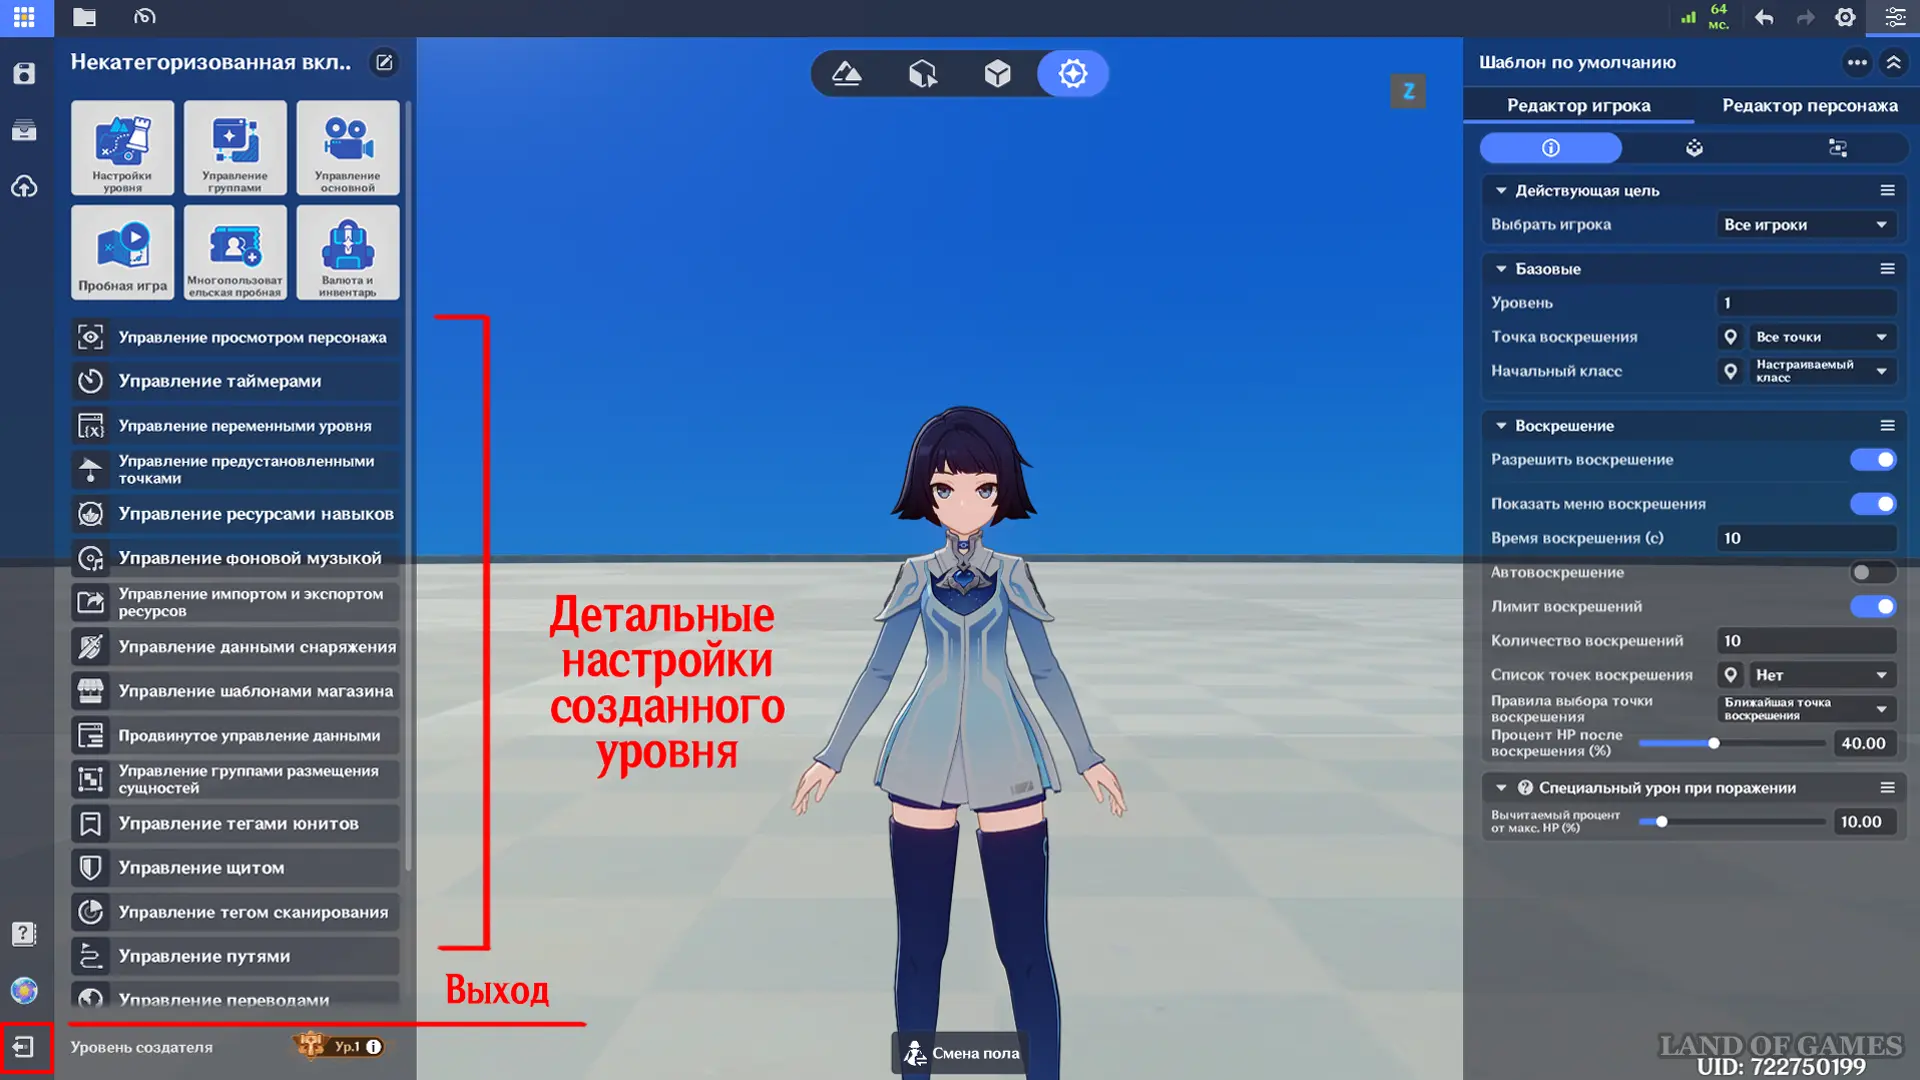Open Выбрать игрока dropdown

[x=1805, y=225]
